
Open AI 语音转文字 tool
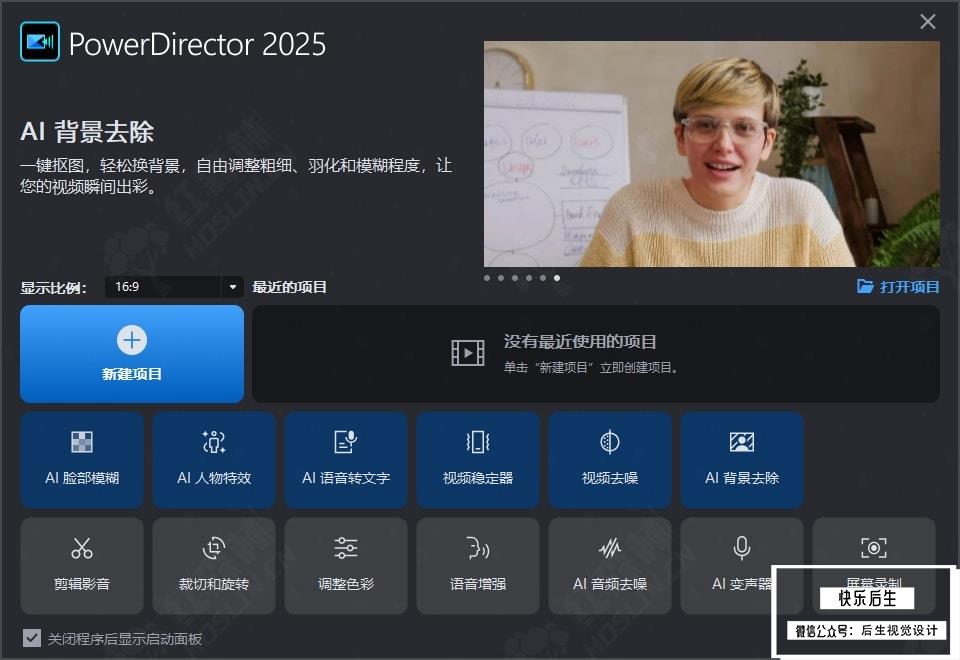[x=346, y=460]
